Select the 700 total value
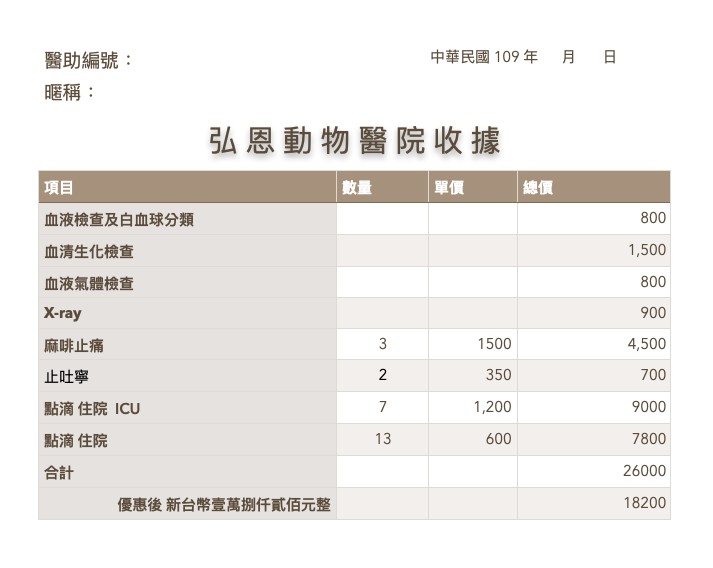713x568 pixels. pyautogui.click(x=653, y=375)
